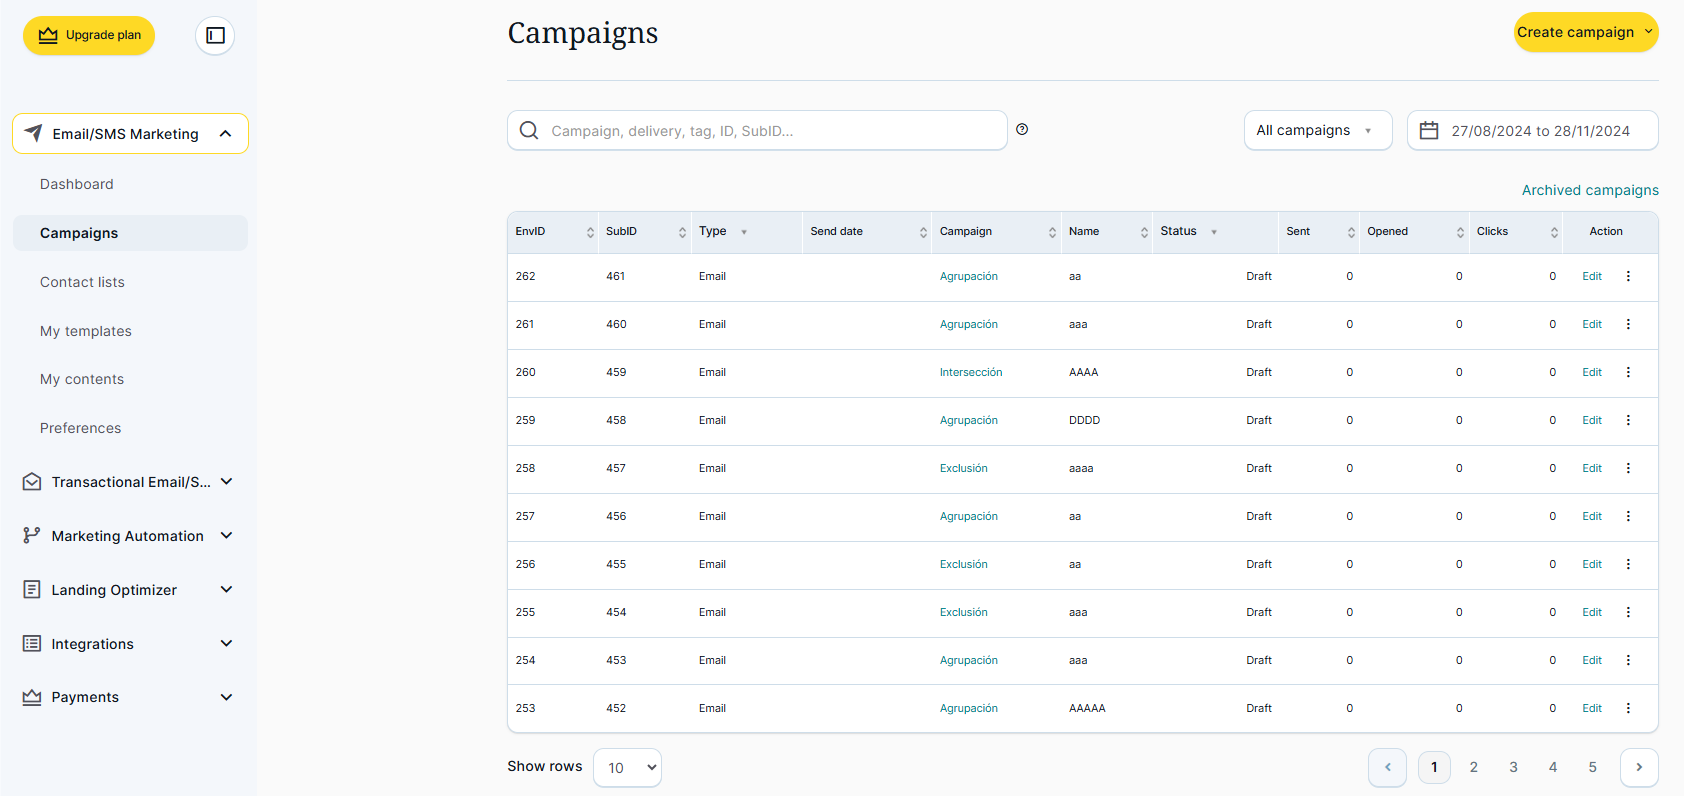View Archived campaigns link
Screen dimensions: 1684x796
(1589, 190)
